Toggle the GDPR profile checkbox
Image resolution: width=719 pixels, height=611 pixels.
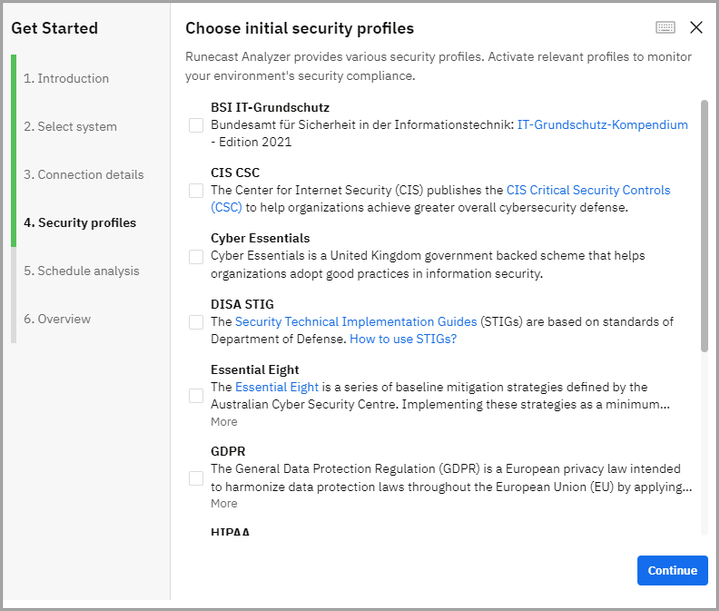196,478
